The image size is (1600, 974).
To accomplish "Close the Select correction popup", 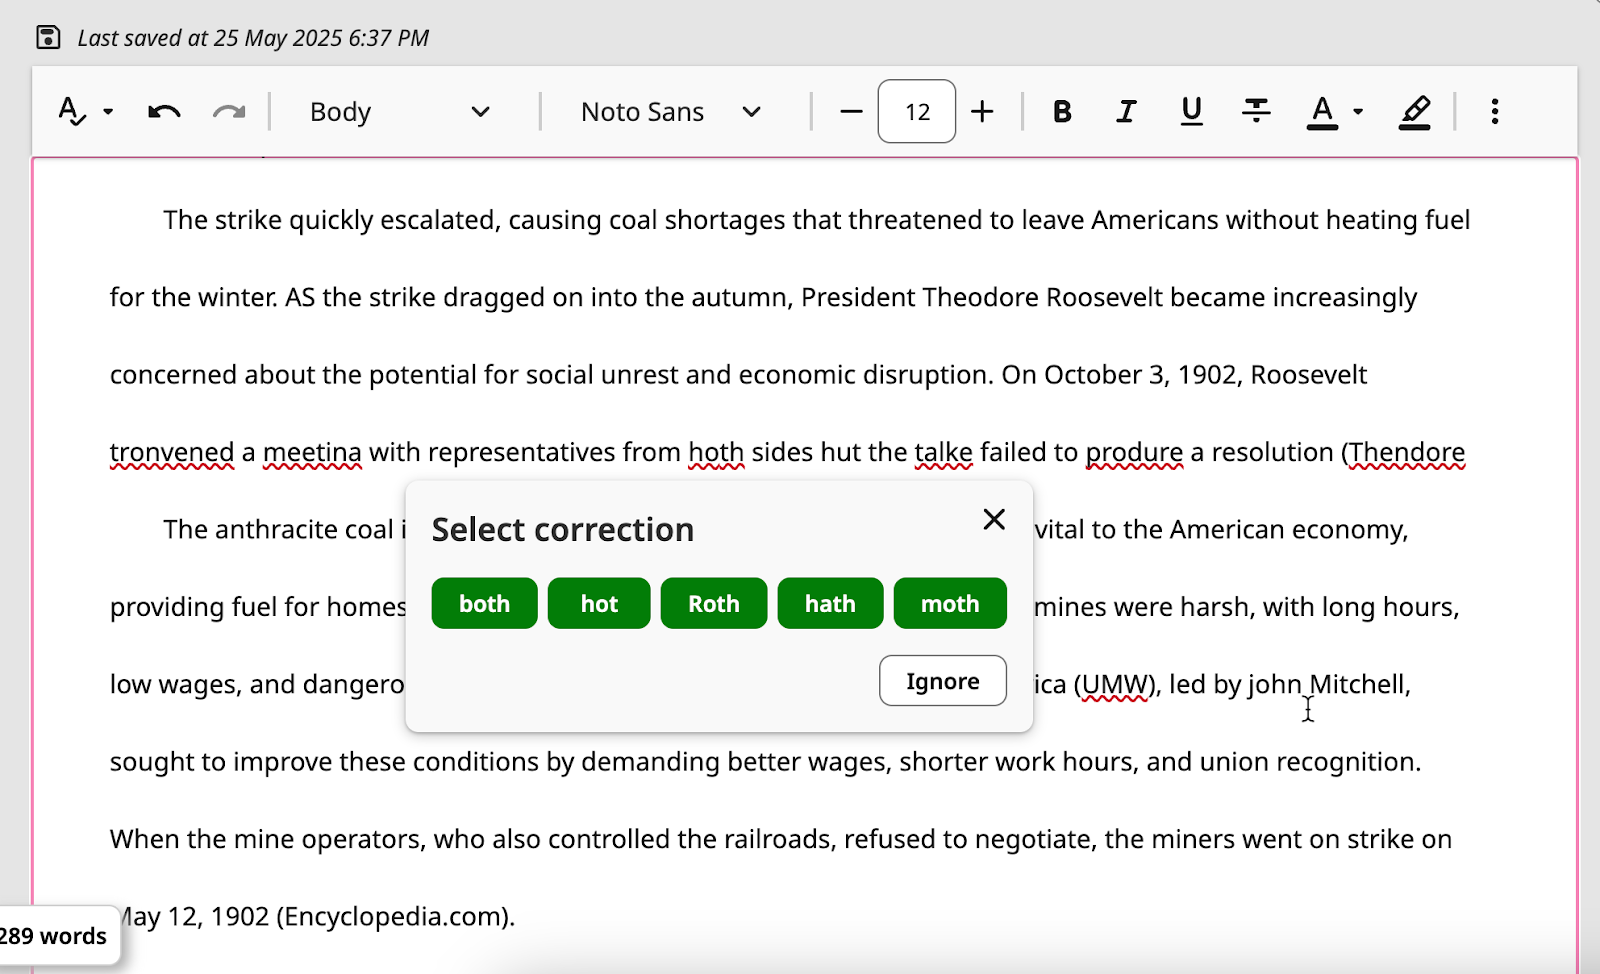I will coord(993,519).
